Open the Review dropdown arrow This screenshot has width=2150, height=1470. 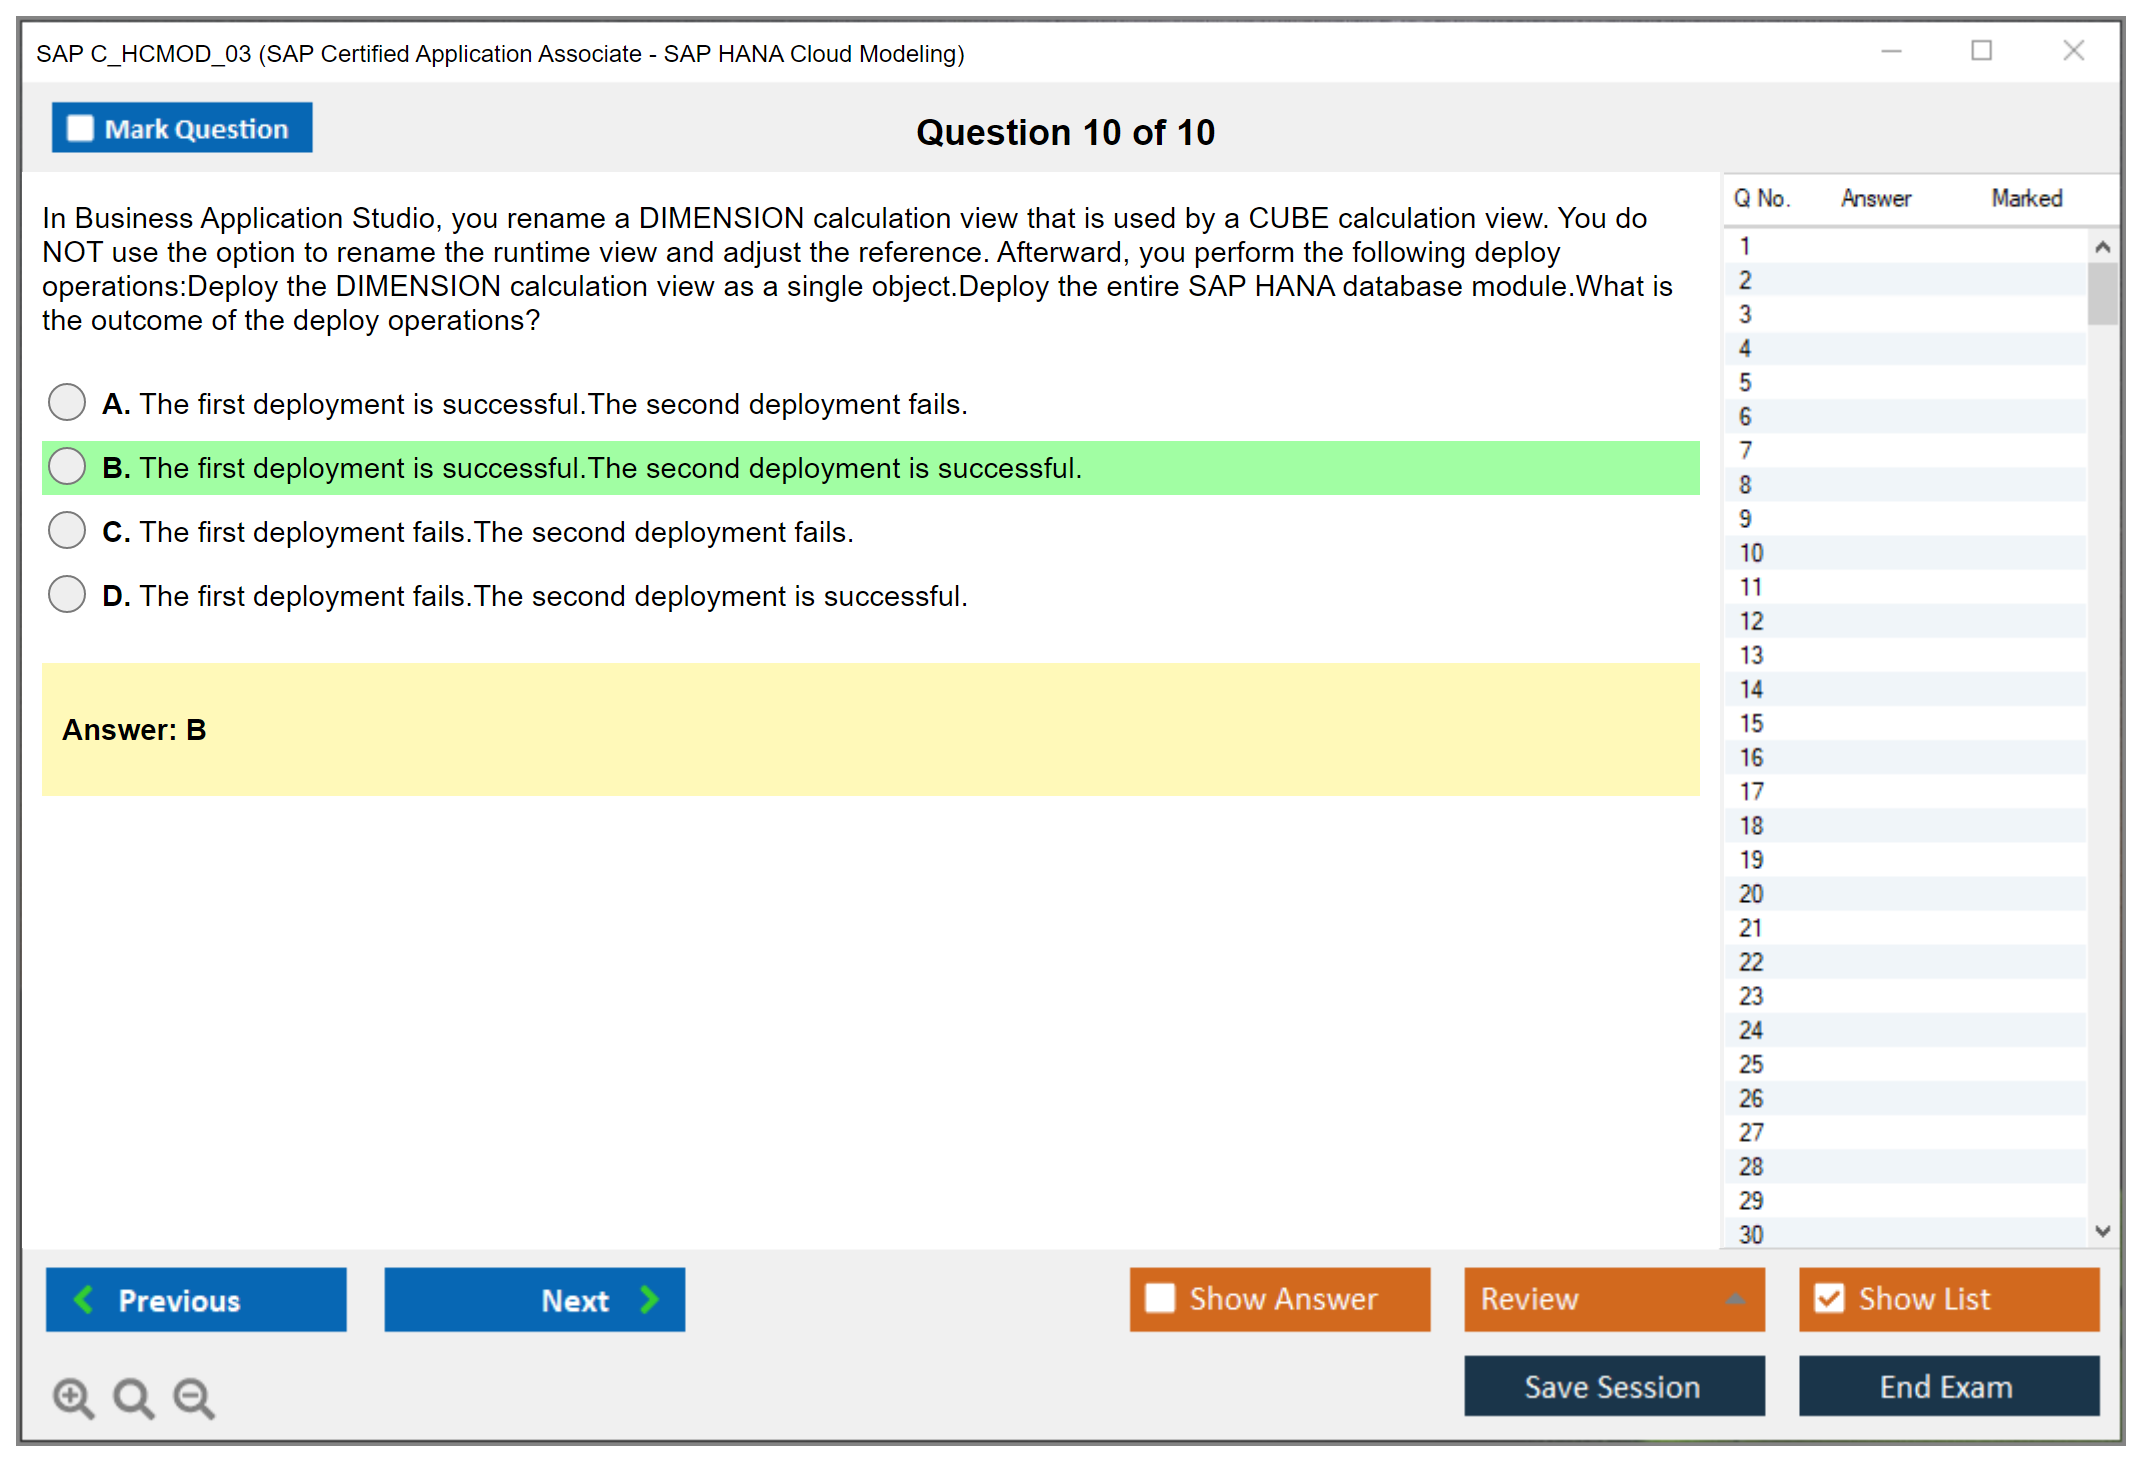(x=1735, y=1299)
